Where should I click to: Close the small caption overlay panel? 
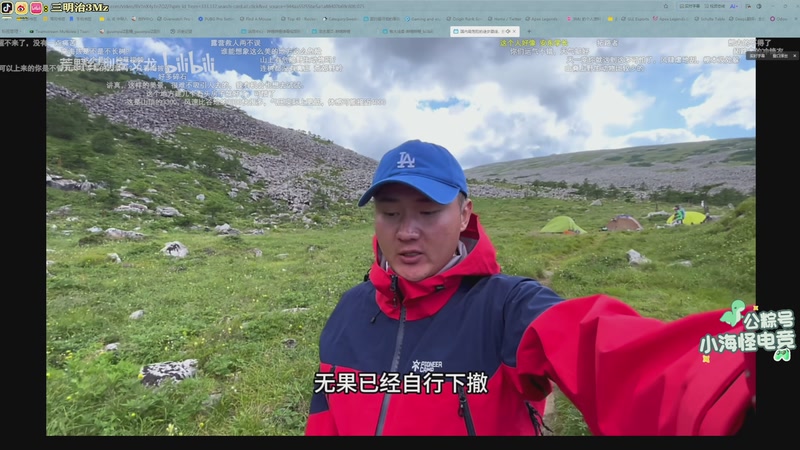794,55
